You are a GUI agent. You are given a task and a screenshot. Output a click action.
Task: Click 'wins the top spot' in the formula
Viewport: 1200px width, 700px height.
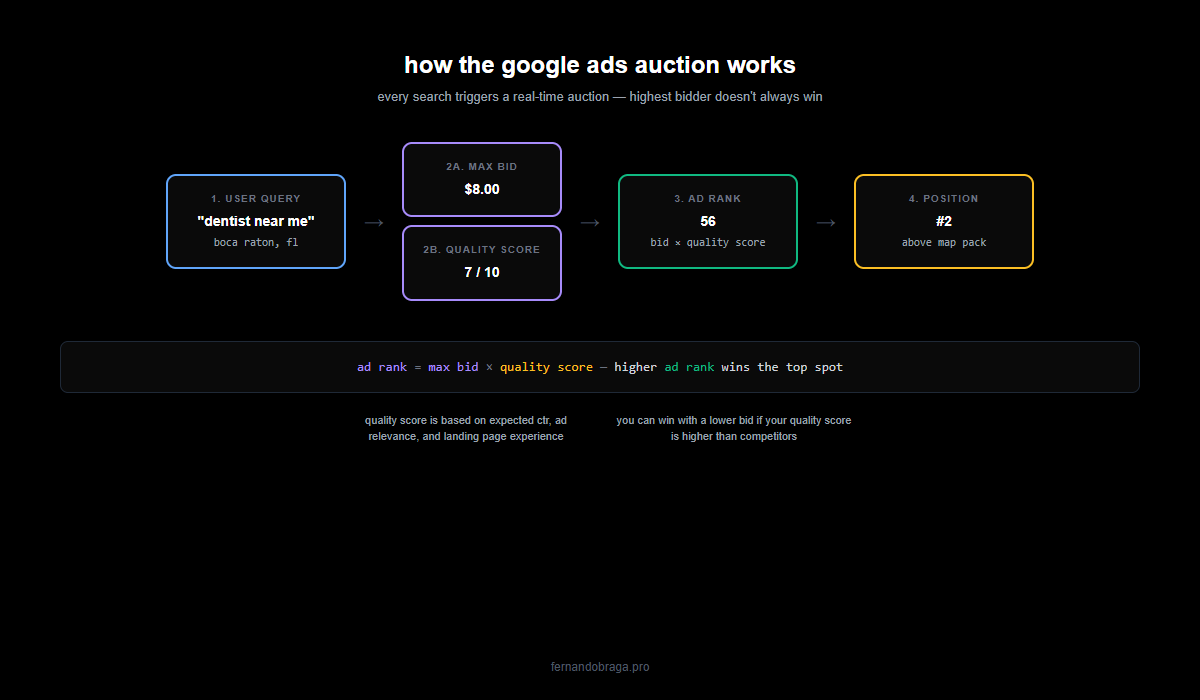pos(782,367)
